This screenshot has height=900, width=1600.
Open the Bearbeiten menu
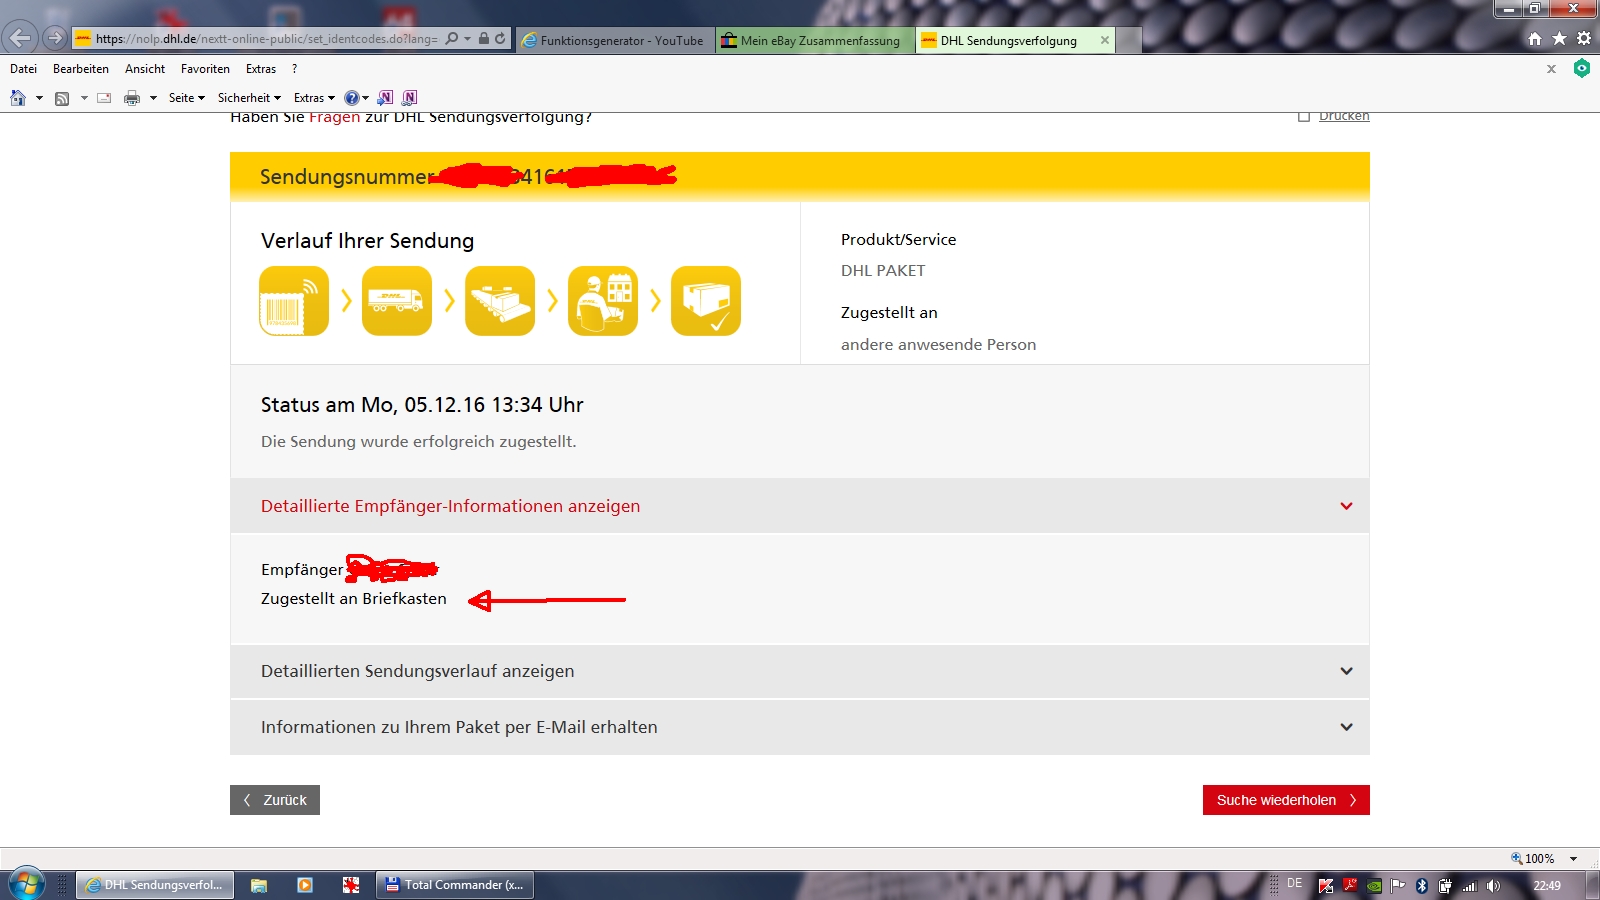coord(81,69)
